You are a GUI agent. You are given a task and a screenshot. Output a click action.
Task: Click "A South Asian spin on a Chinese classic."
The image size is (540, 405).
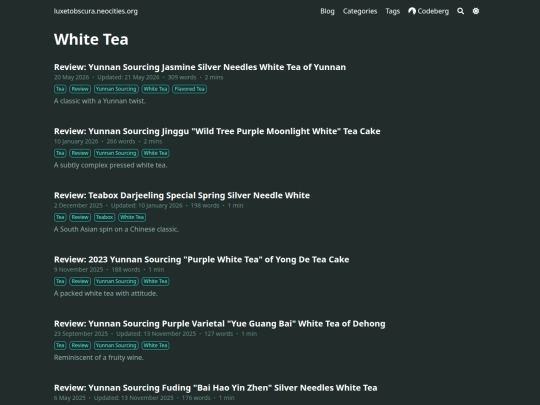coord(116,229)
